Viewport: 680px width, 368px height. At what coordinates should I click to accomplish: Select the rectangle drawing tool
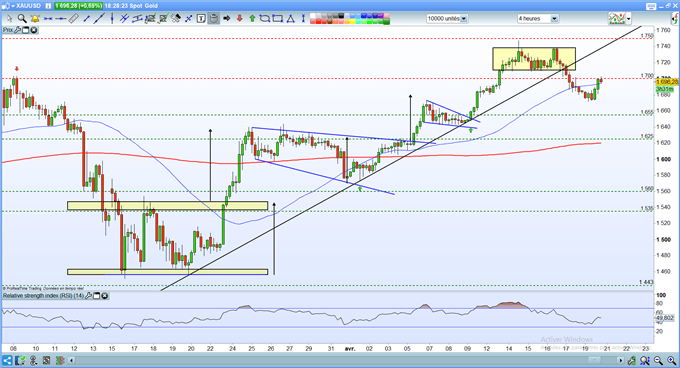point(277,18)
